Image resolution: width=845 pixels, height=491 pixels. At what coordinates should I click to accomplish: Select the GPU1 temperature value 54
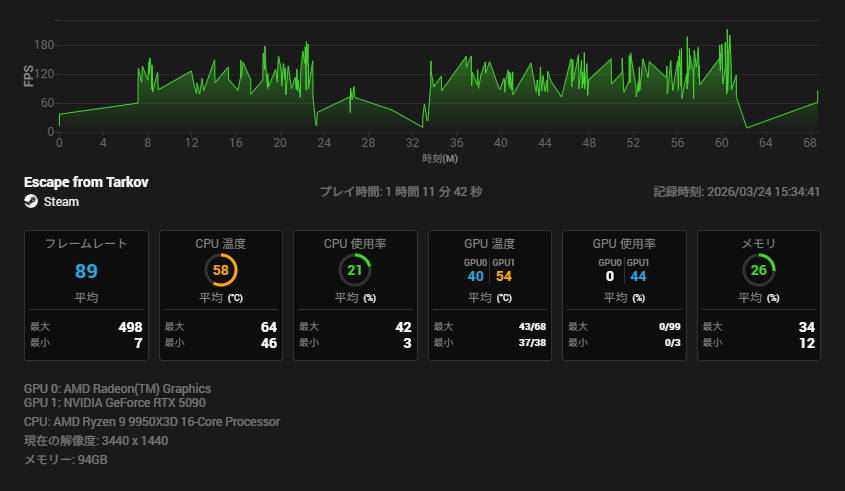coord(503,276)
